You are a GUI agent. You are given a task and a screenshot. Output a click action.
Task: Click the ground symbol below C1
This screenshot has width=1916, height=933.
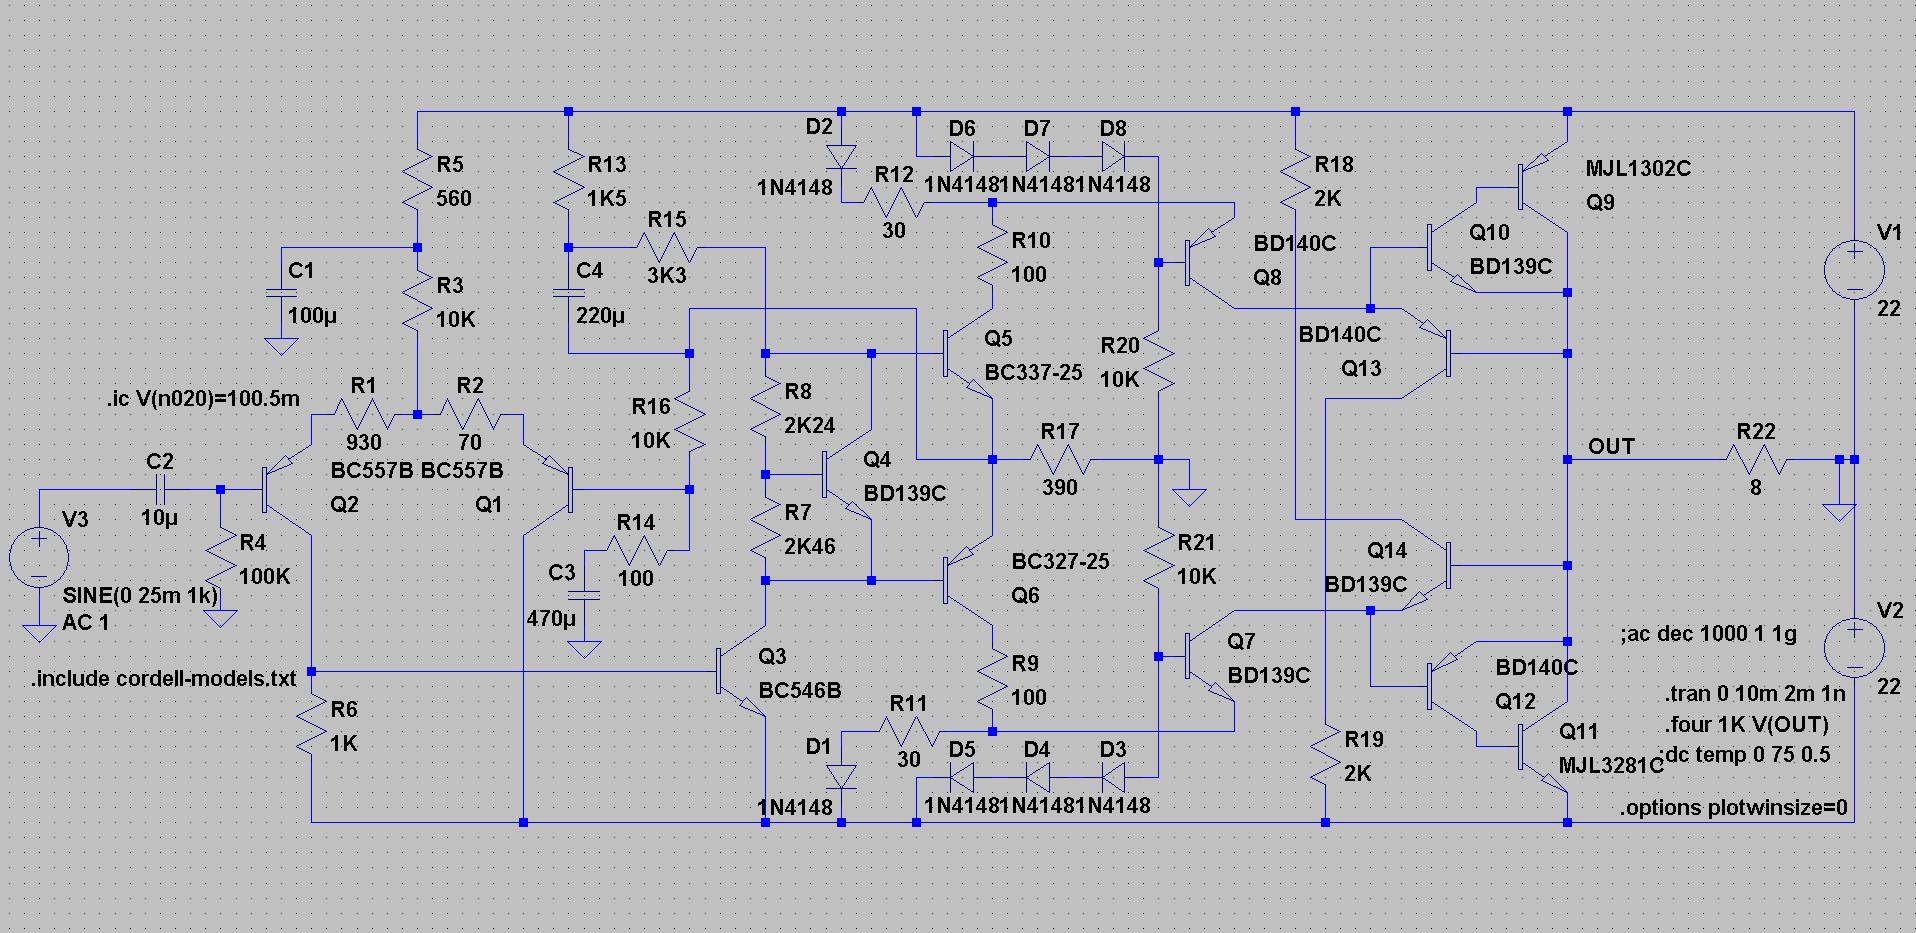[281, 346]
